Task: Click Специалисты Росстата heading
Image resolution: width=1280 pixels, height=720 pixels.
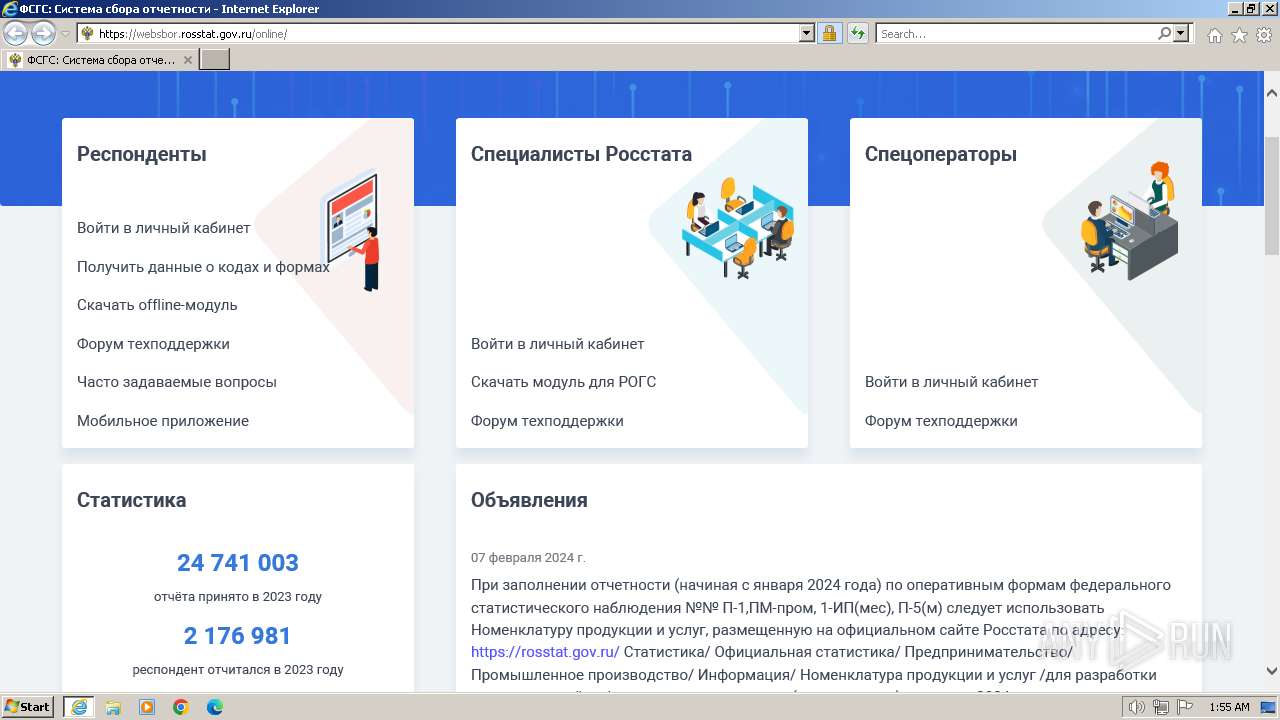Action: (581, 154)
